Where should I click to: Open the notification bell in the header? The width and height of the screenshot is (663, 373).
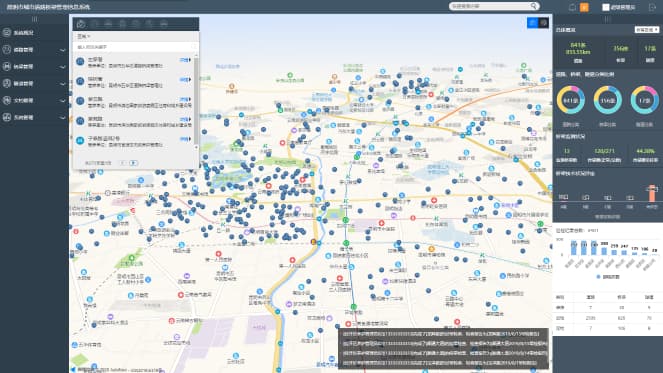pos(572,7)
